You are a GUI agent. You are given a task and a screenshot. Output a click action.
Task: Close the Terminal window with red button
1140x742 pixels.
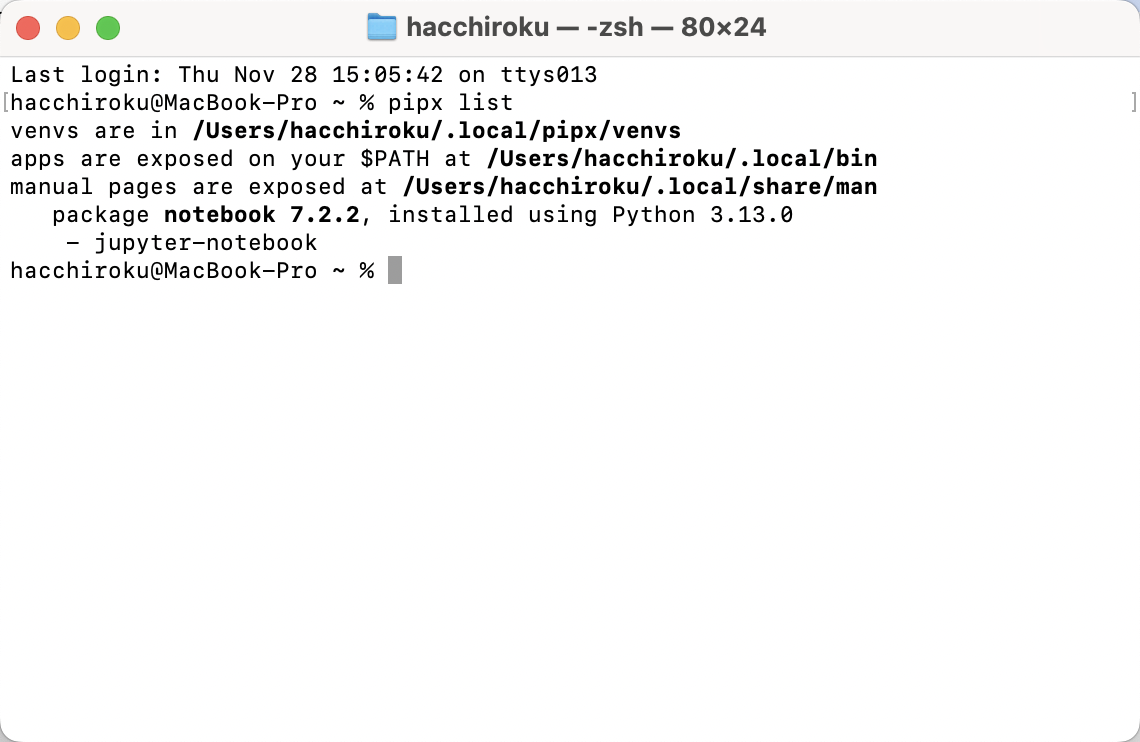[28, 28]
